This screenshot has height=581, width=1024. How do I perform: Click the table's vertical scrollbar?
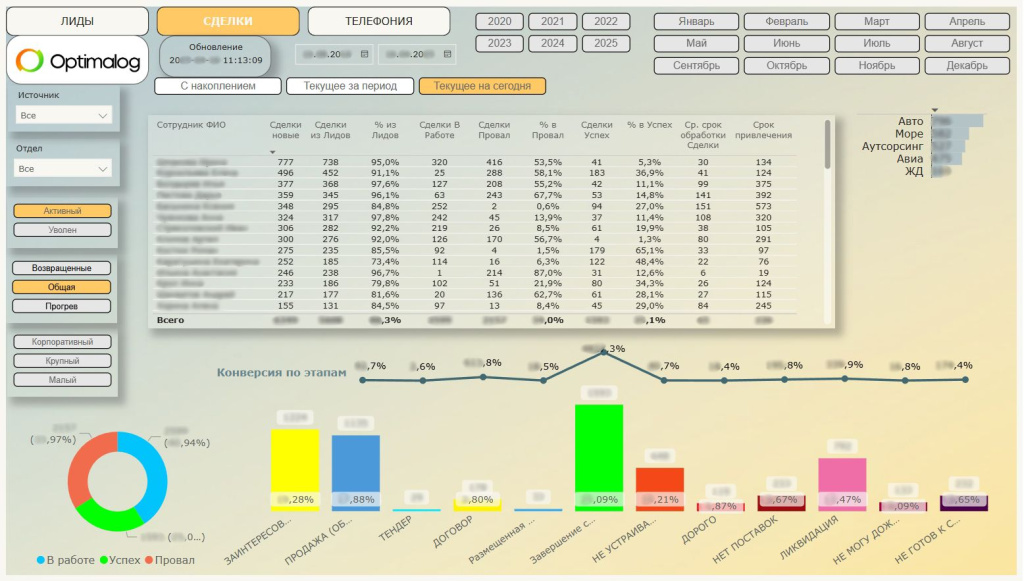pyautogui.click(x=827, y=145)
